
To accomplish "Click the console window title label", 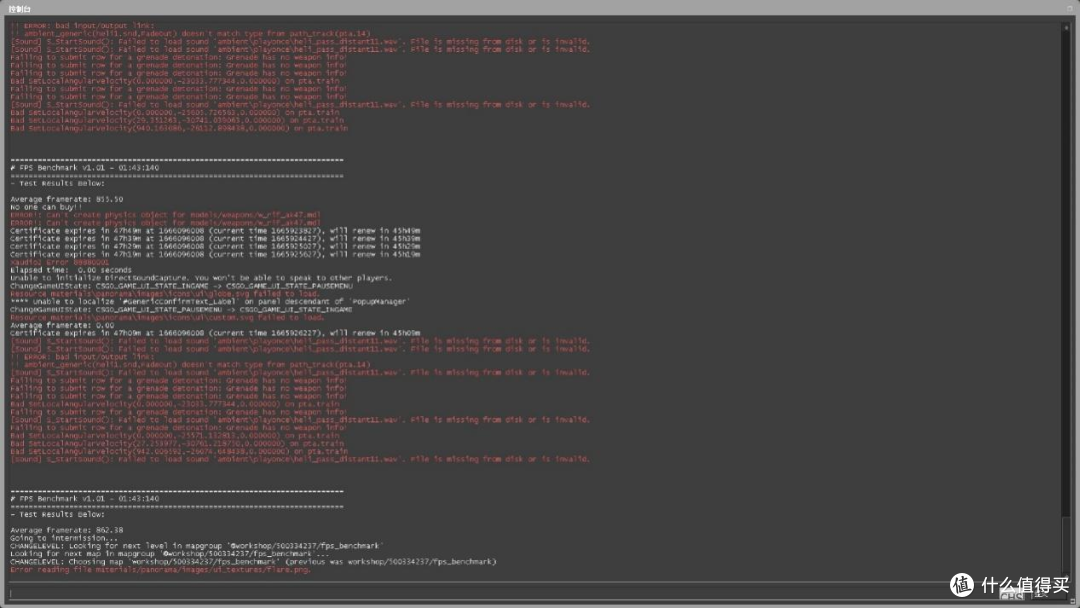I will (x=19, y=9).
